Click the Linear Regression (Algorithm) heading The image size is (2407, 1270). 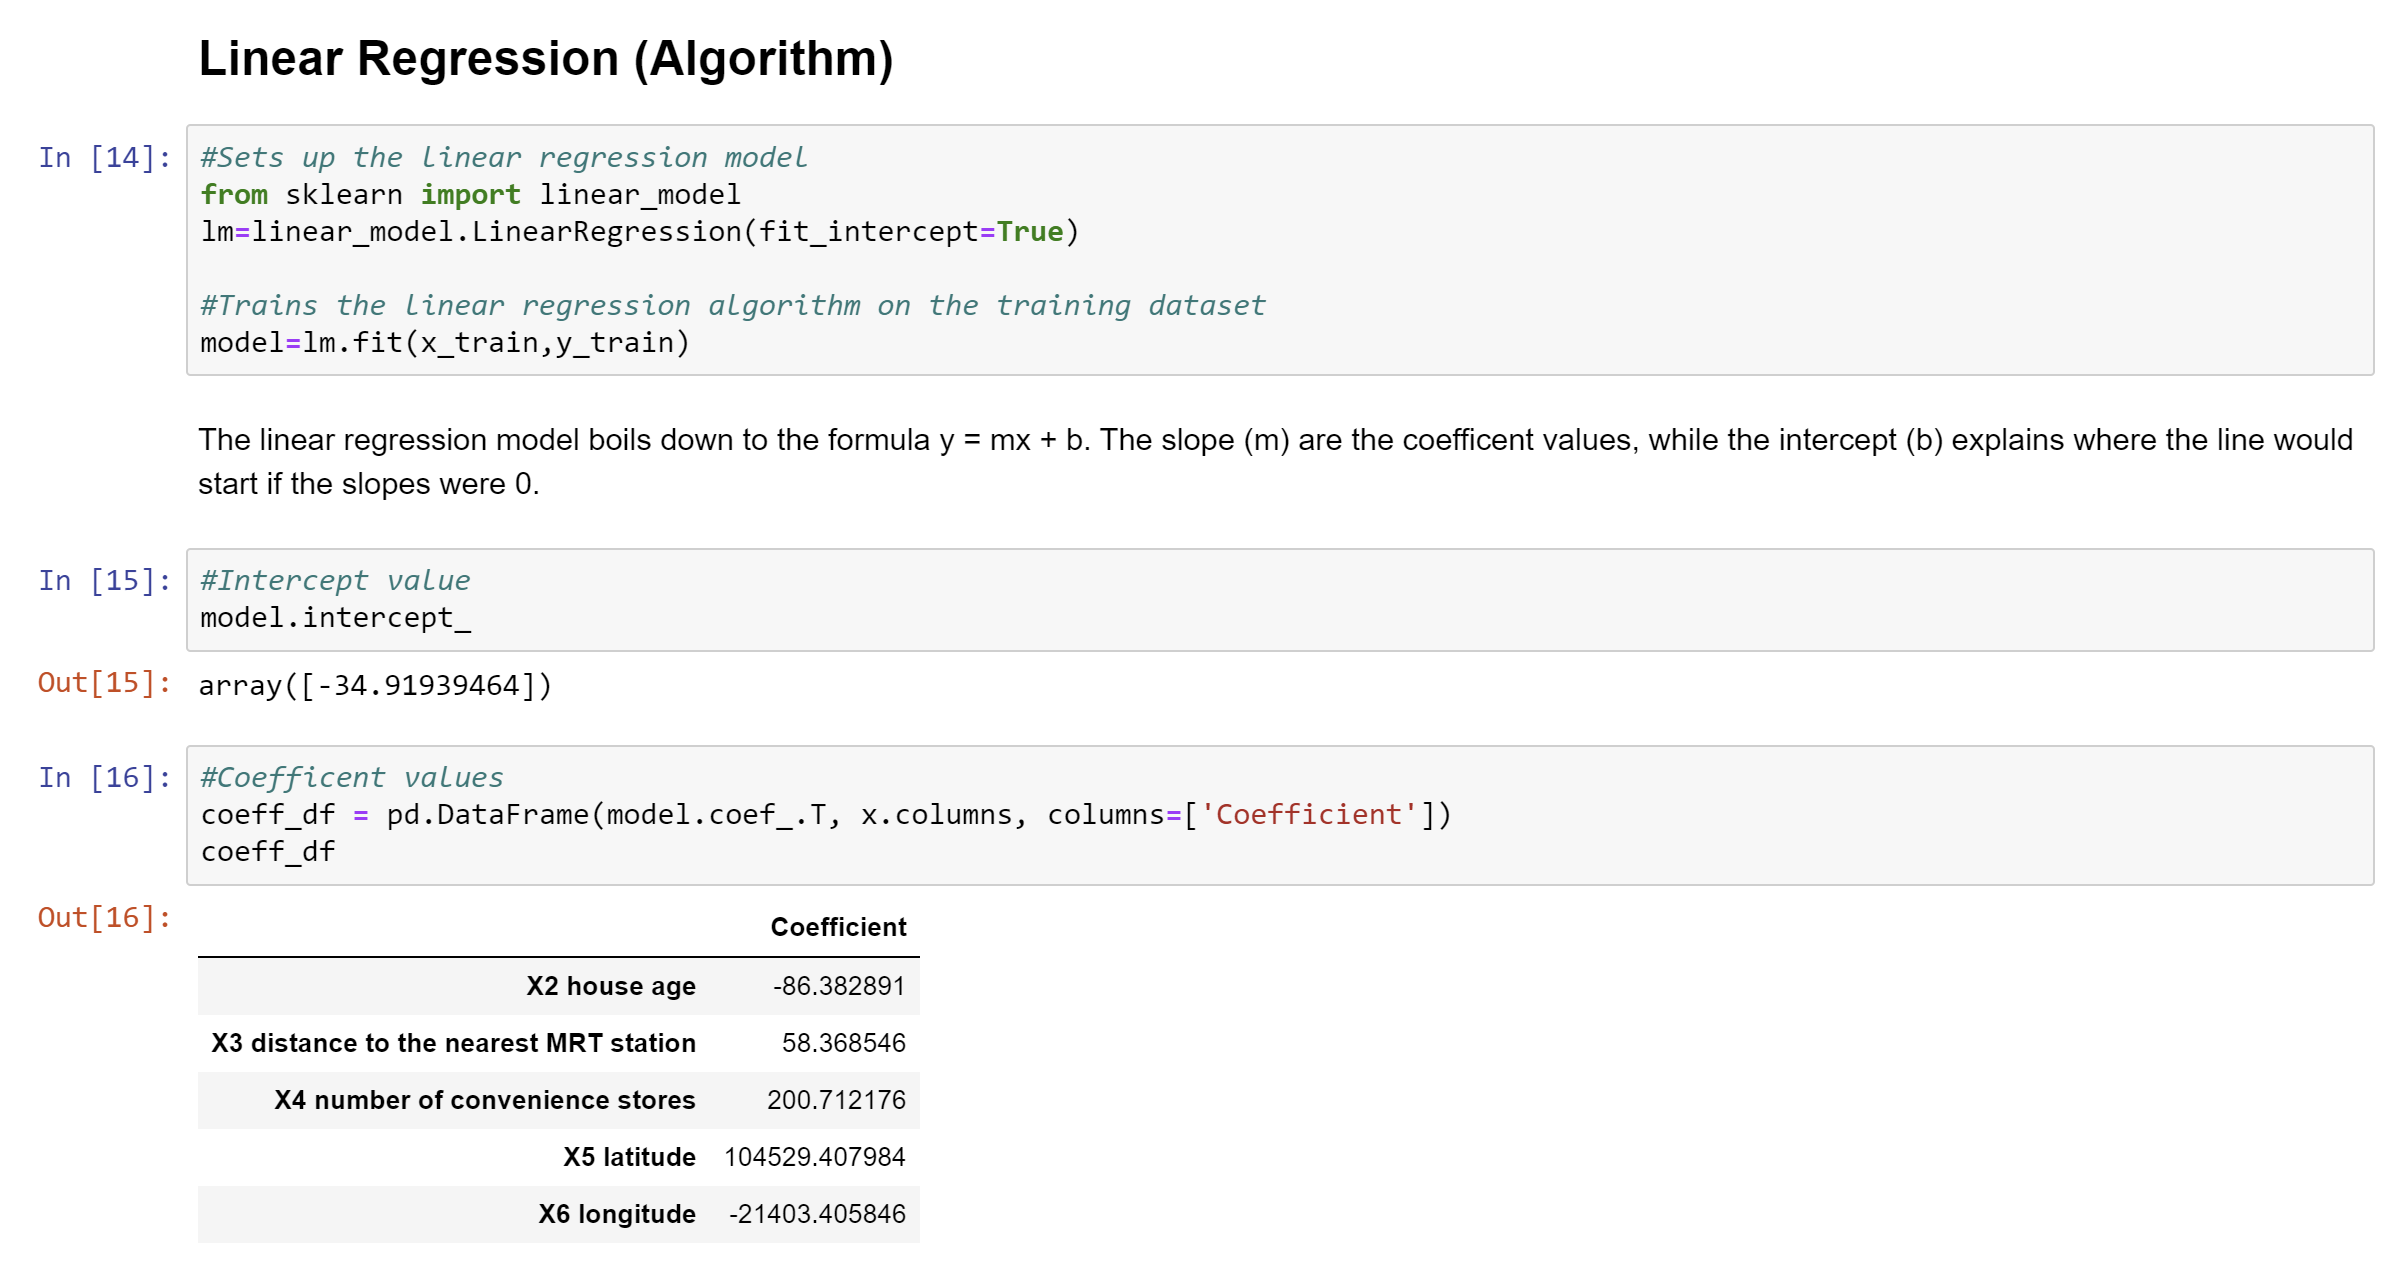545,59
